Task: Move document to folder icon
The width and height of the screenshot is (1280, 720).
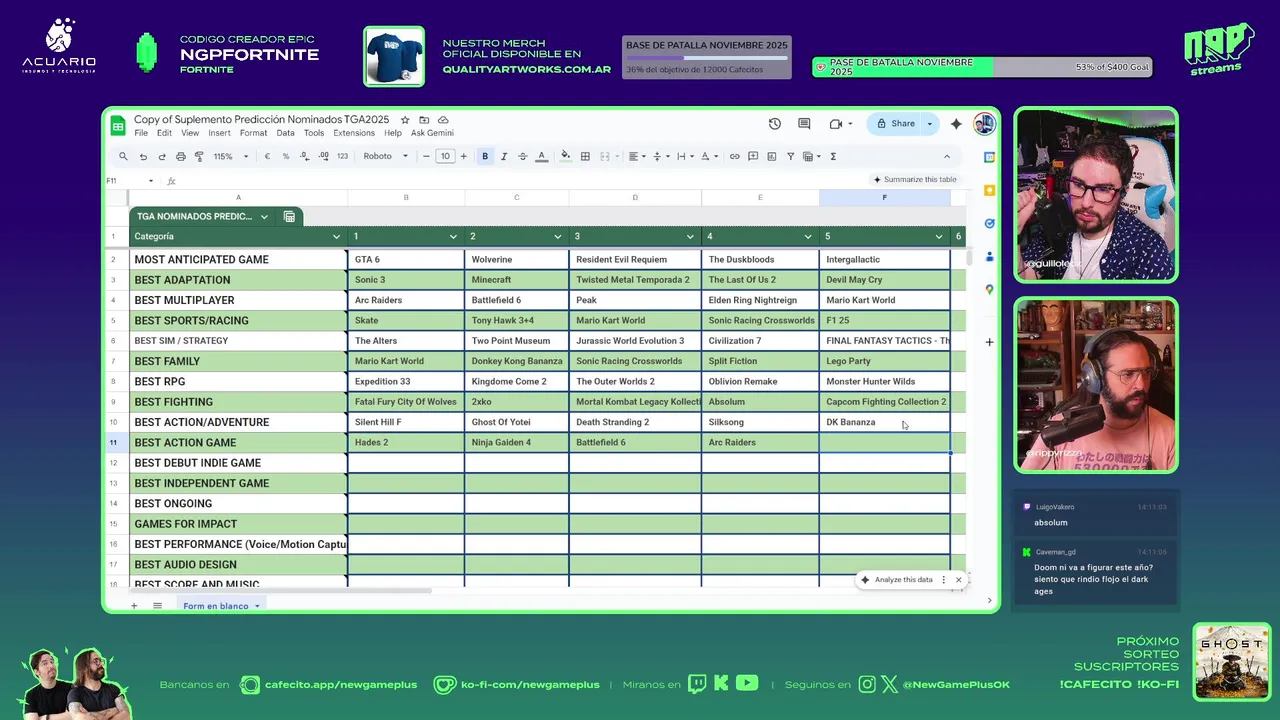Action: (x=424, y=120)
